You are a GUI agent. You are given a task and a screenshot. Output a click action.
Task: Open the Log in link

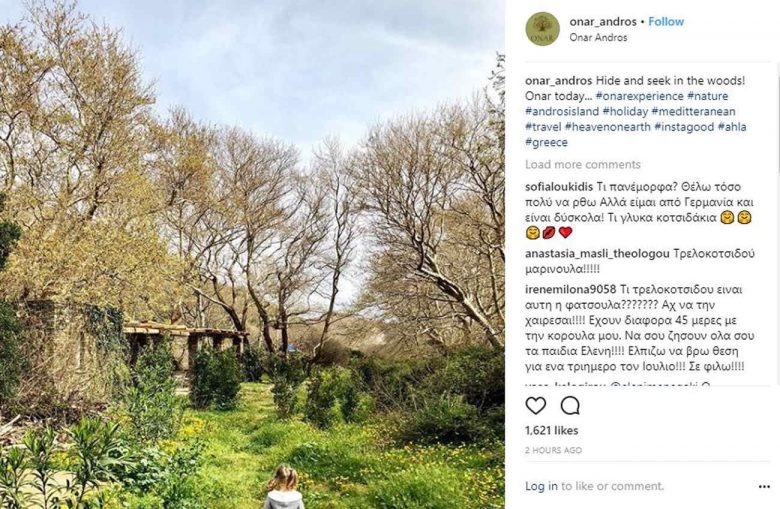click(541, 486)
